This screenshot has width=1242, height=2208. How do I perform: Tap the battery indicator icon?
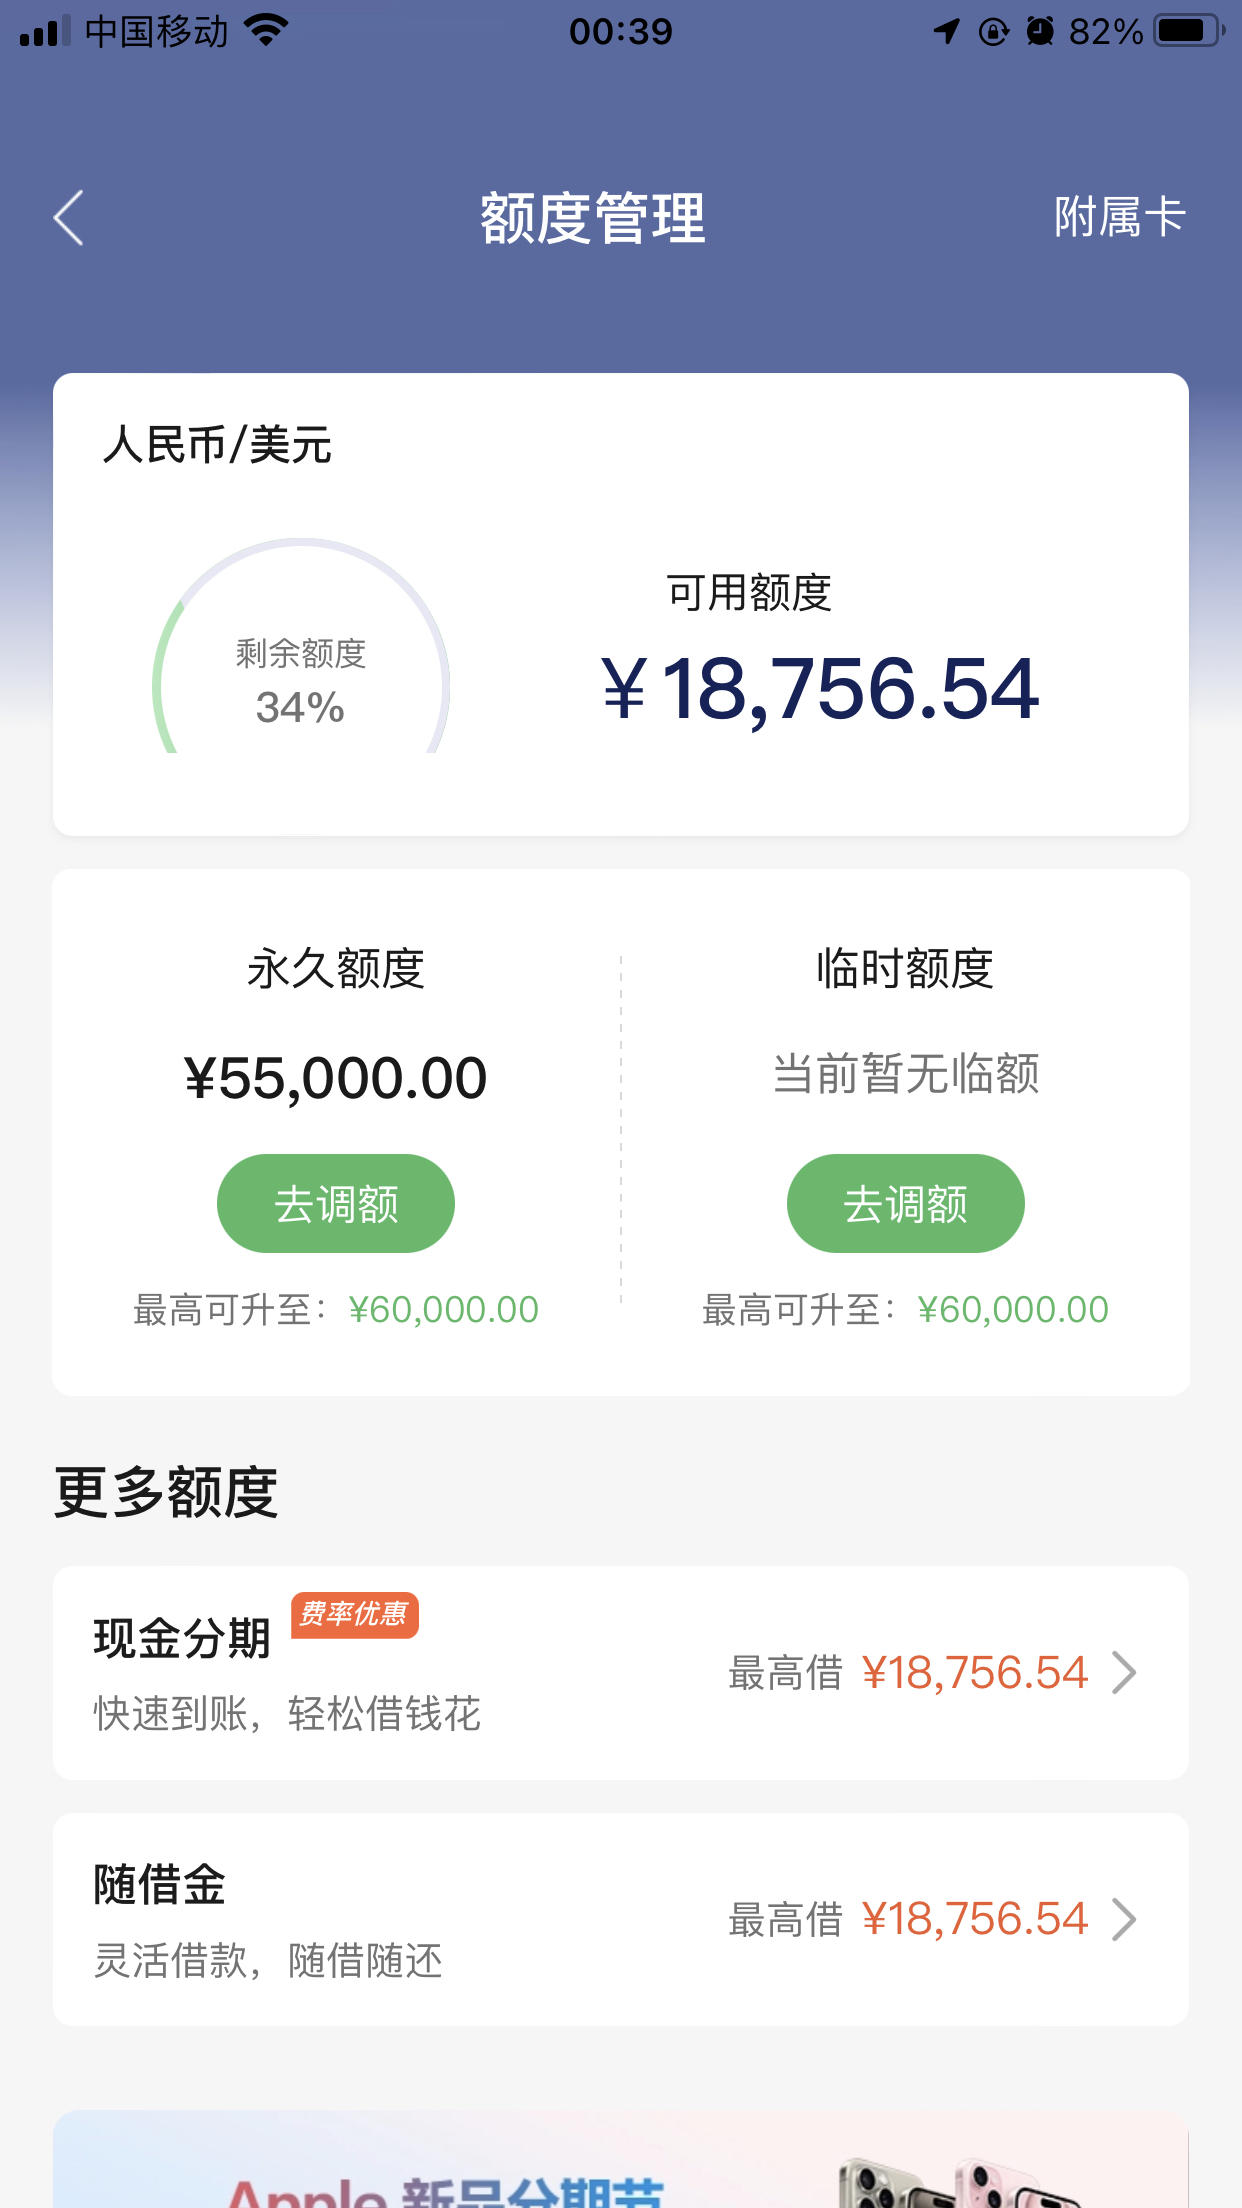pyautogui.click(x=1190, y=31)
